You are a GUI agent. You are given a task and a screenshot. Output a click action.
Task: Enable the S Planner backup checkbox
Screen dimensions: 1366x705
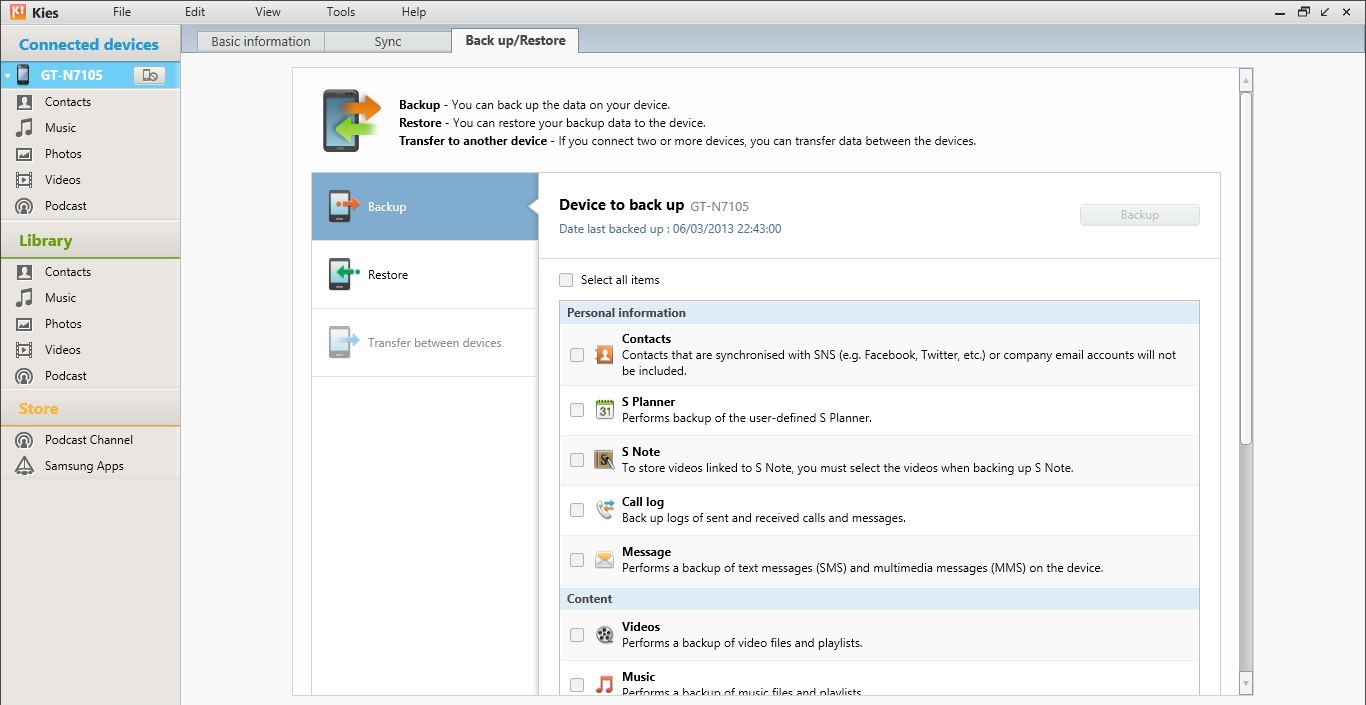pos(577,410)
